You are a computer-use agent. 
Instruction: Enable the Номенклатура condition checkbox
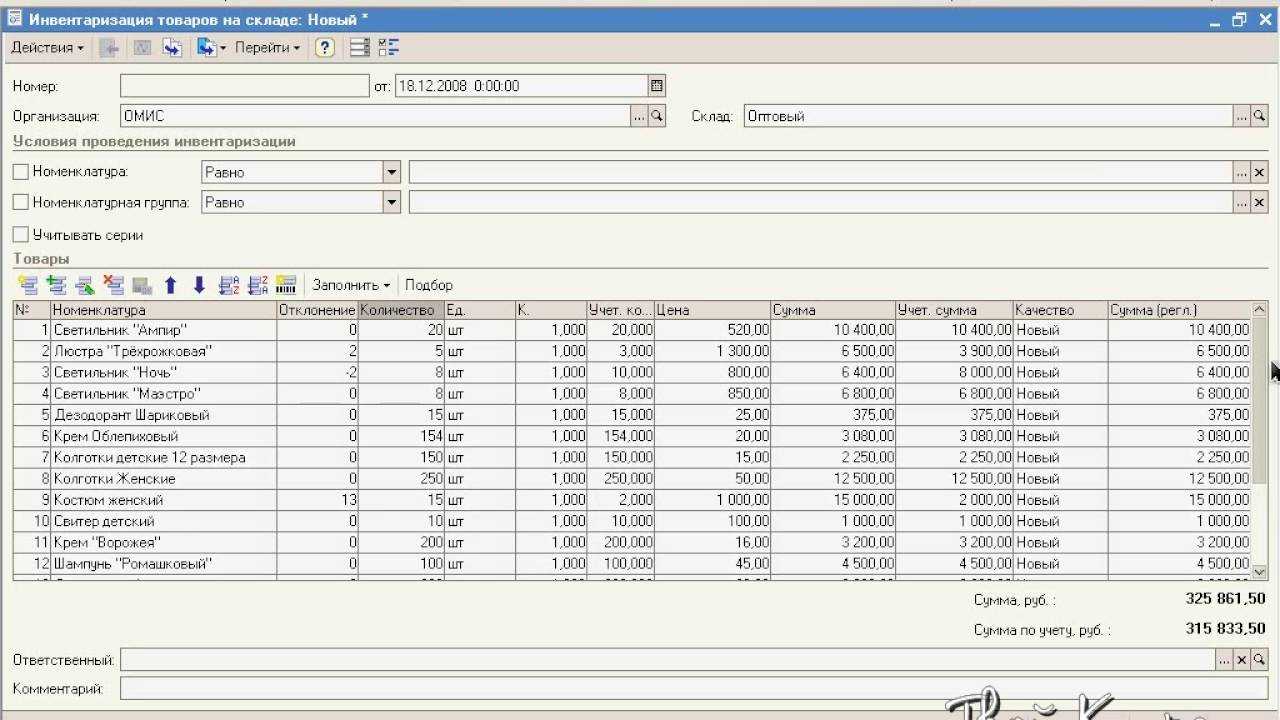pos(21,172)
